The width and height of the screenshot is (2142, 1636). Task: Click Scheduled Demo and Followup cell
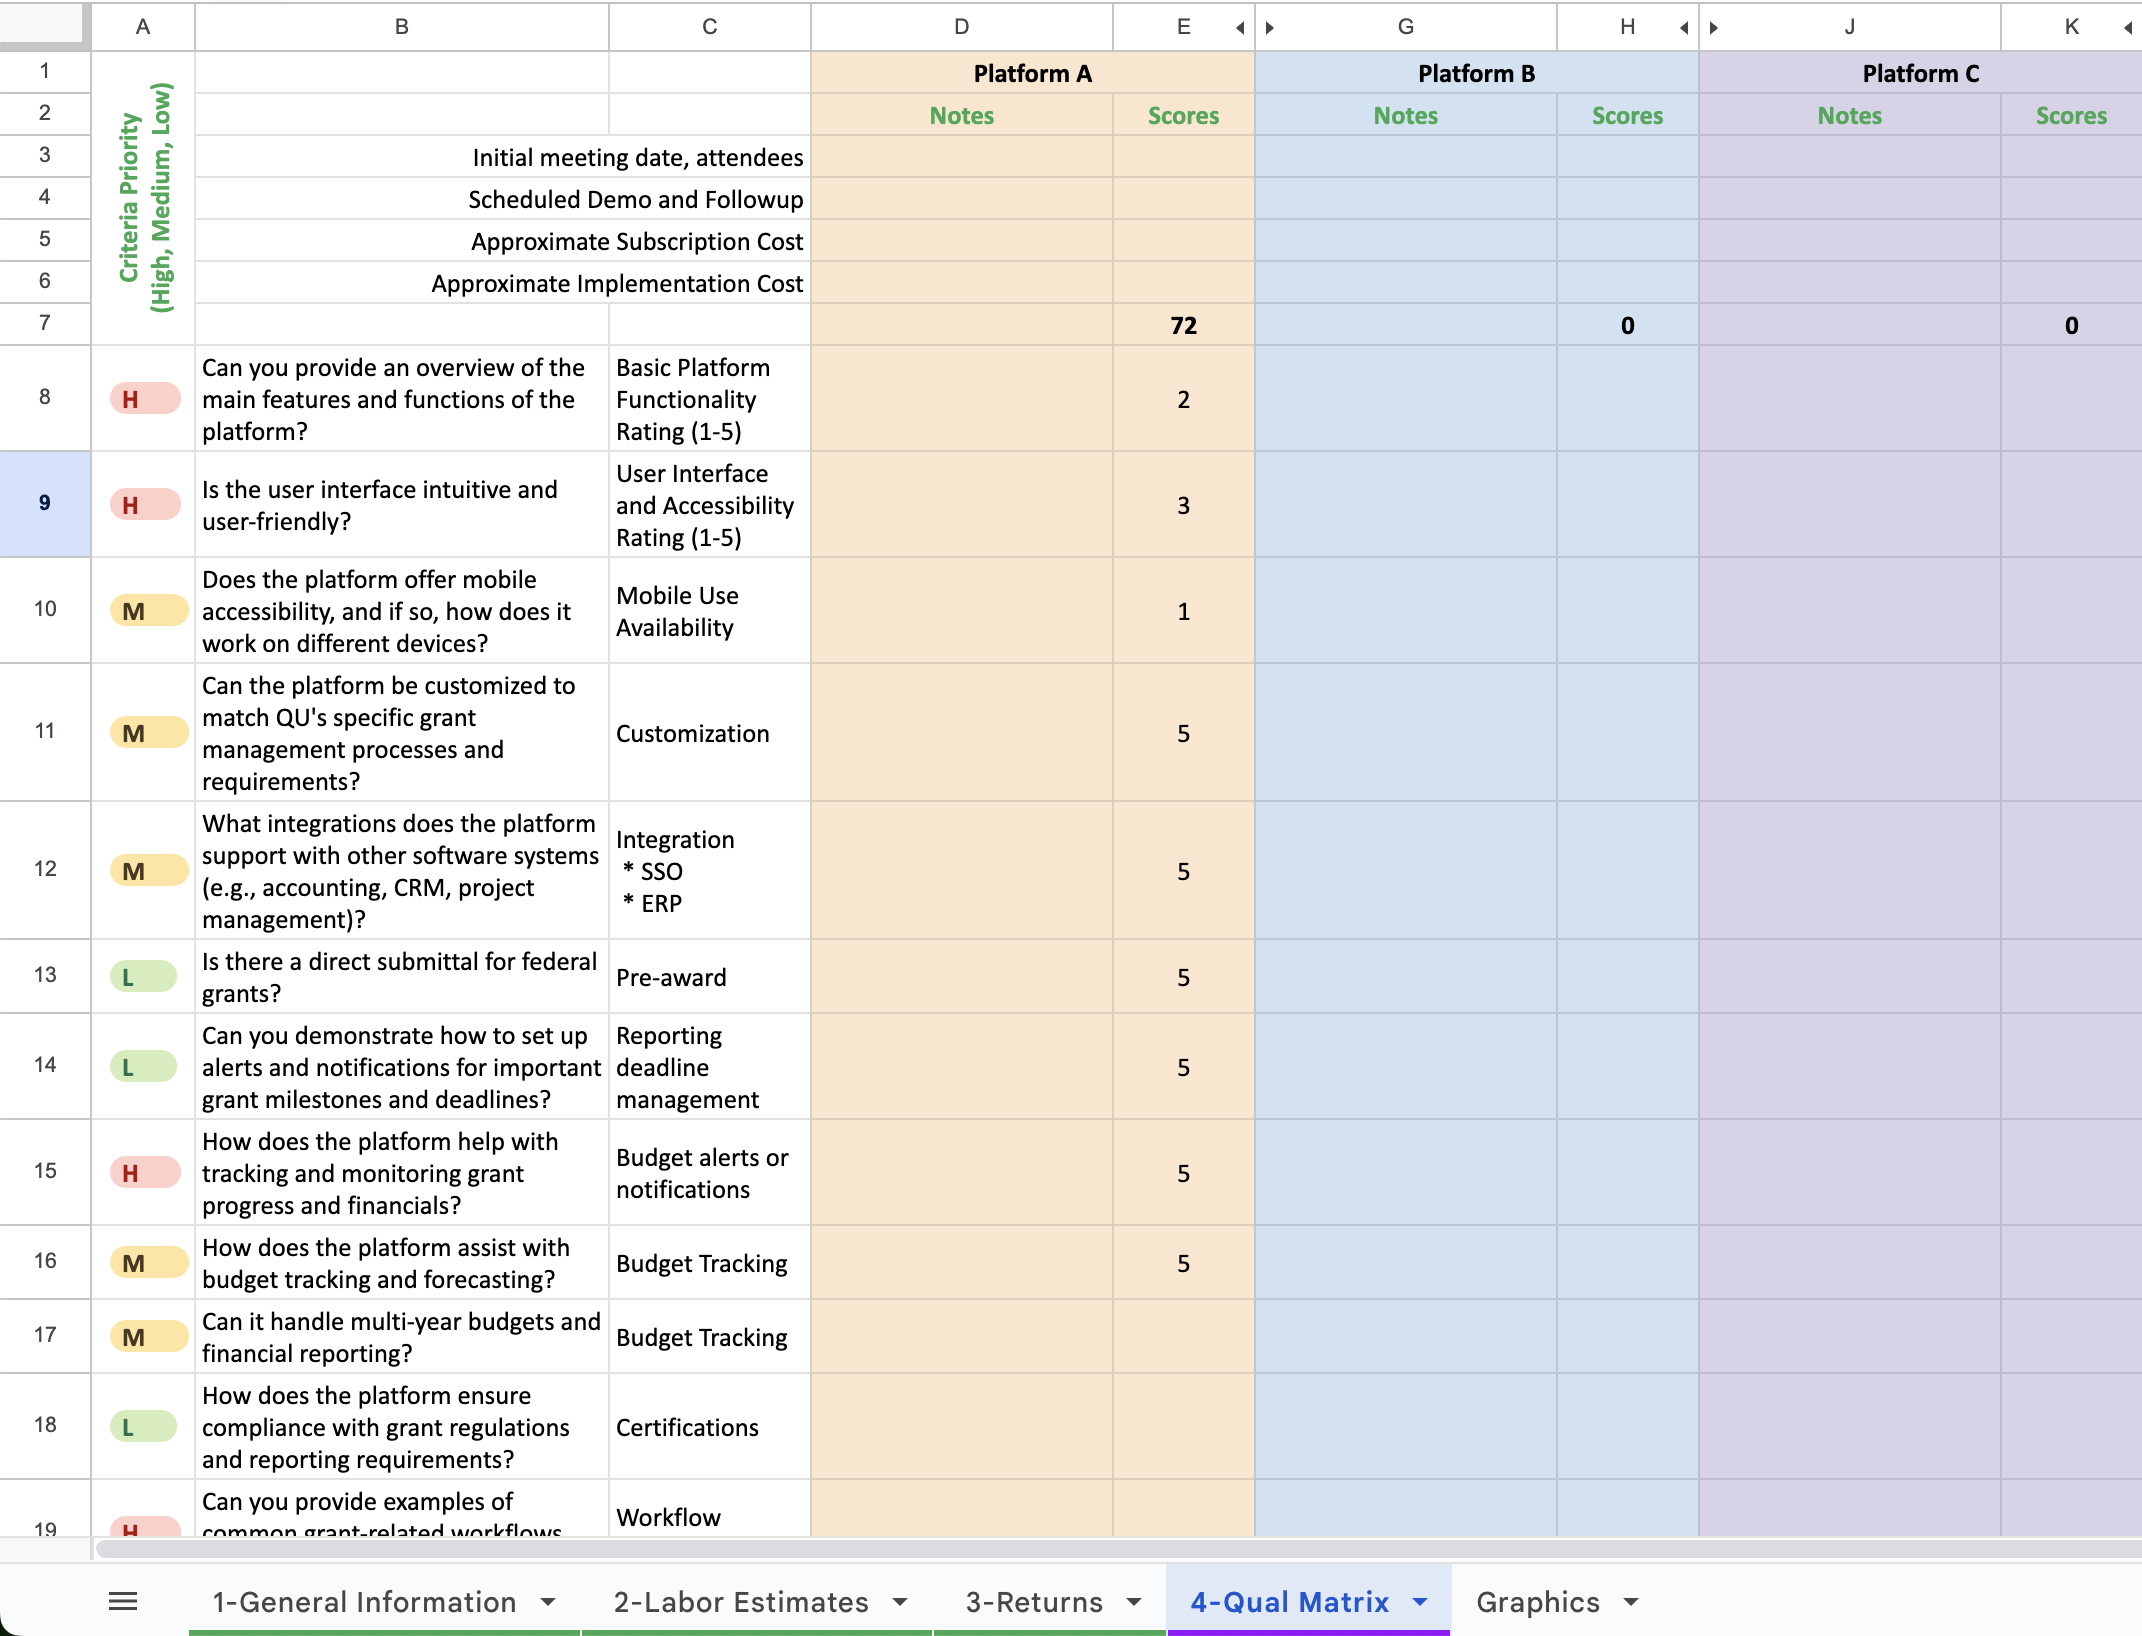[x=502, y=199]
